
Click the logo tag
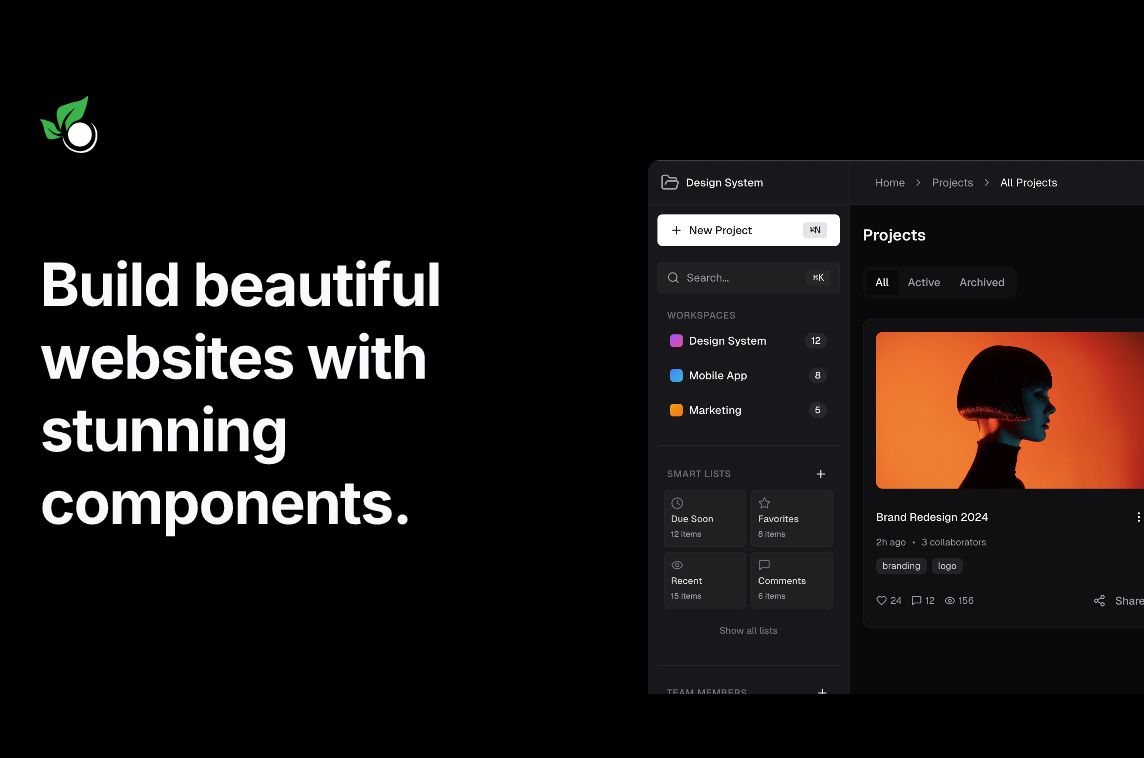947,566
